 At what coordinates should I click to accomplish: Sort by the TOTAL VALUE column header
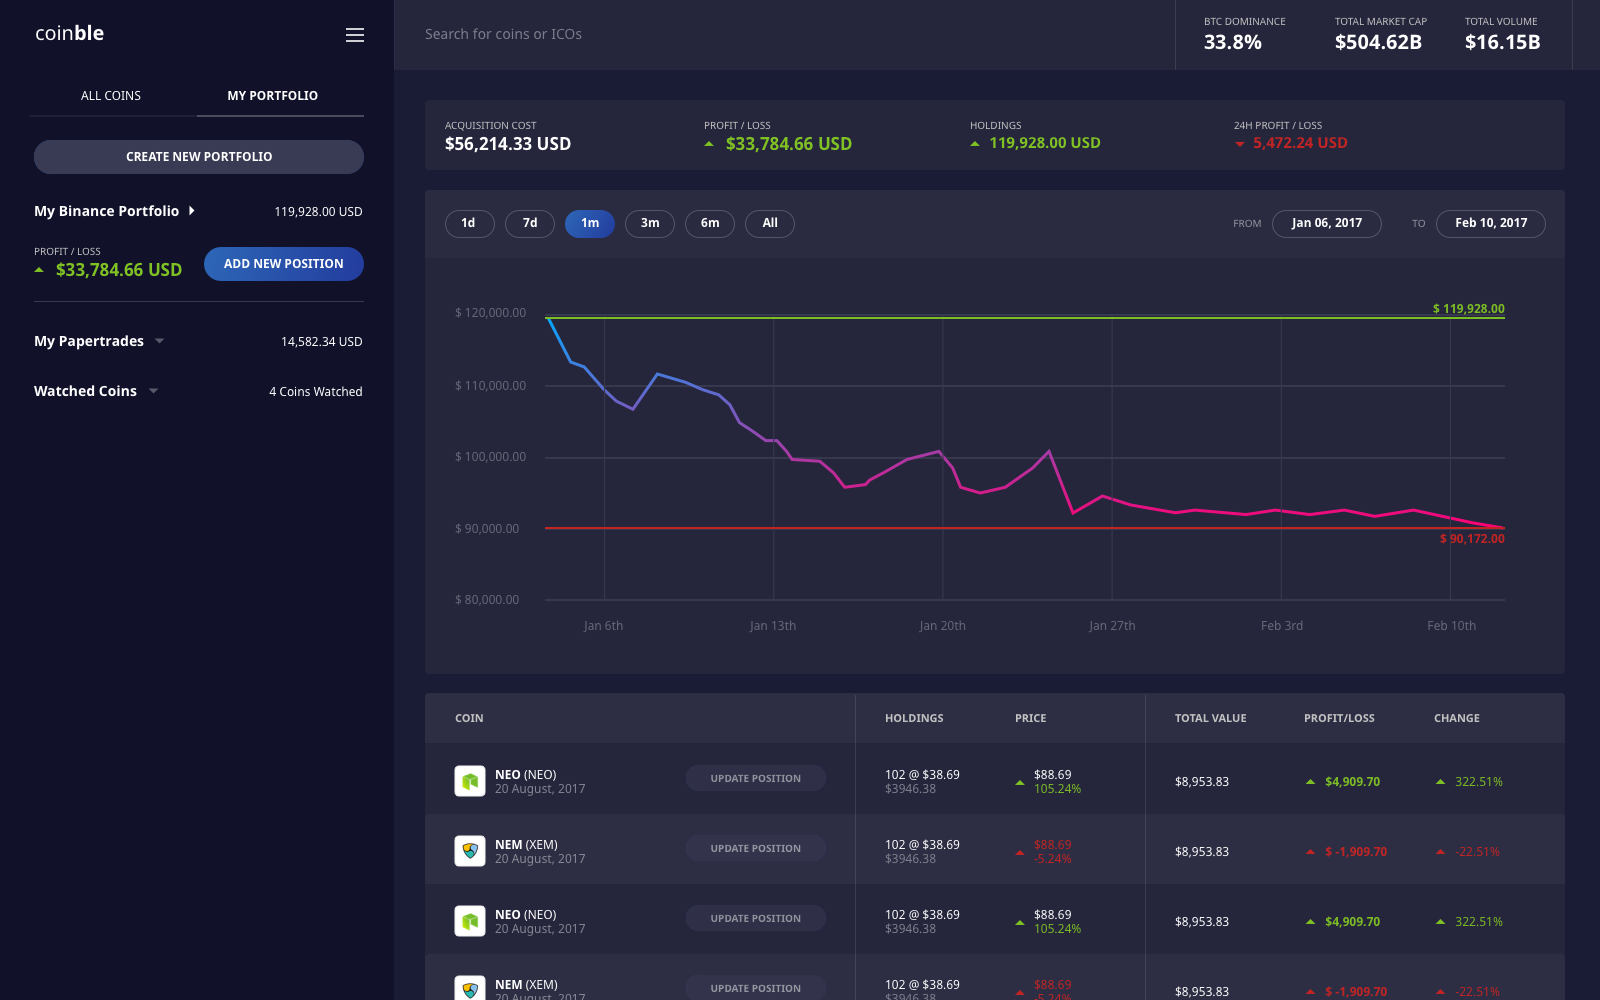[x=1211, y=718]
